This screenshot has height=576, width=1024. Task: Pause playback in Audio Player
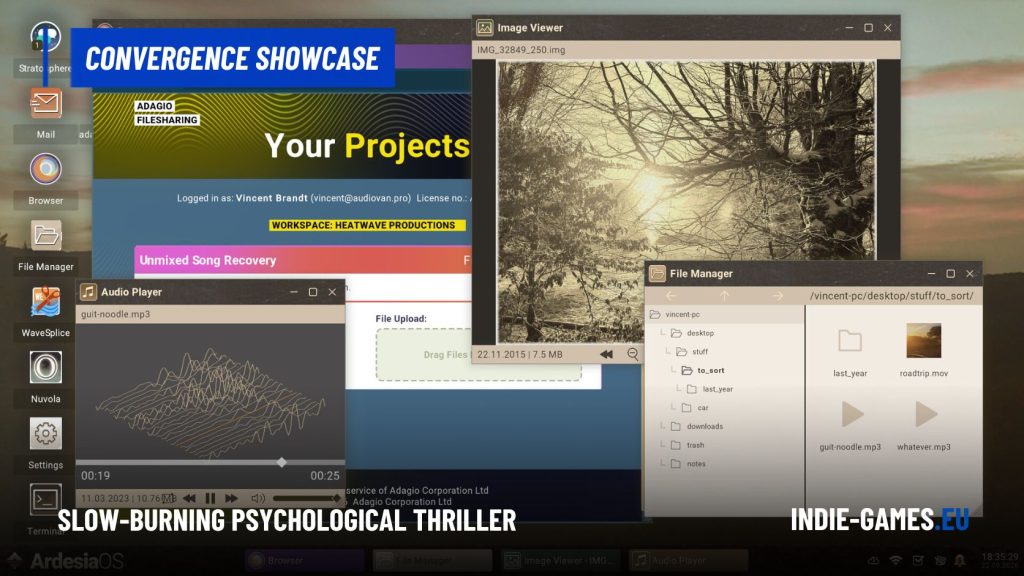pos(210,498)
